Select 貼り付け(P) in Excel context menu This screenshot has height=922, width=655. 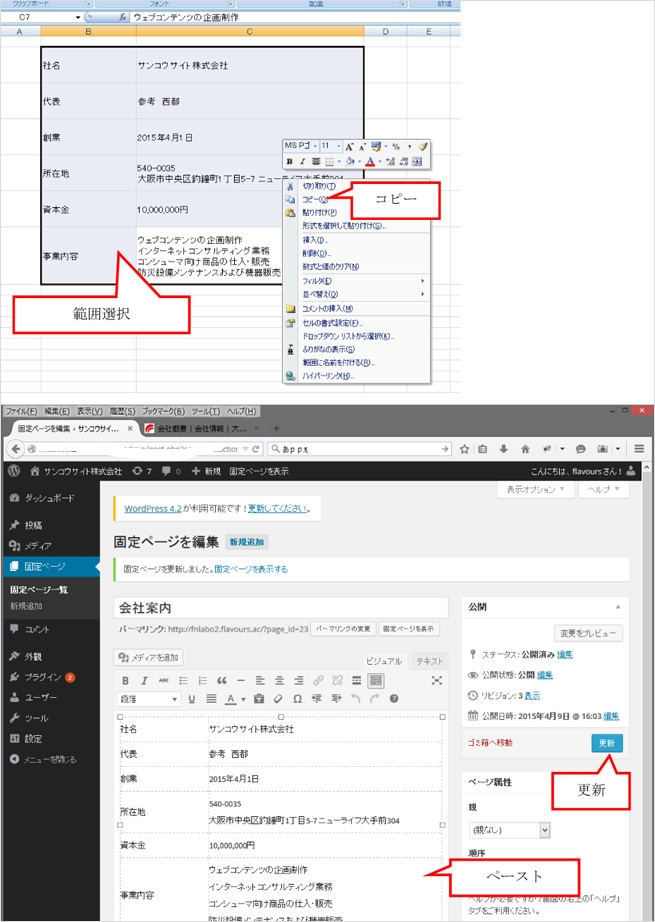(320, 212)
